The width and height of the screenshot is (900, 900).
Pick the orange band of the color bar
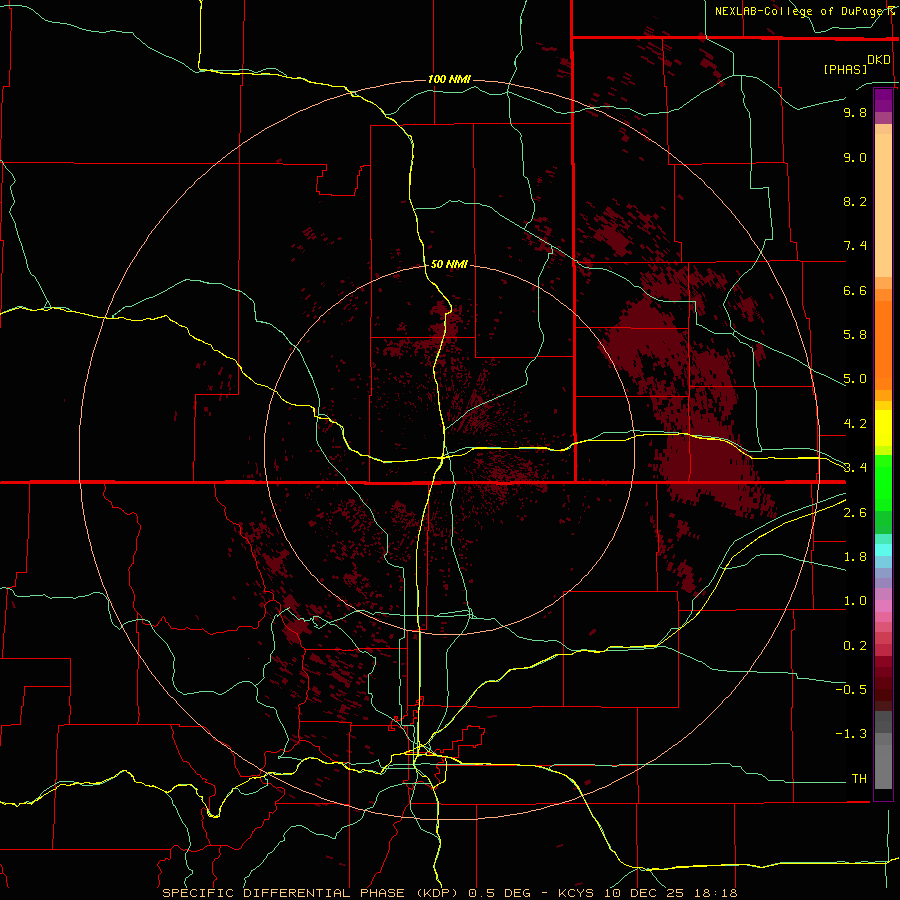coord(883,345)
